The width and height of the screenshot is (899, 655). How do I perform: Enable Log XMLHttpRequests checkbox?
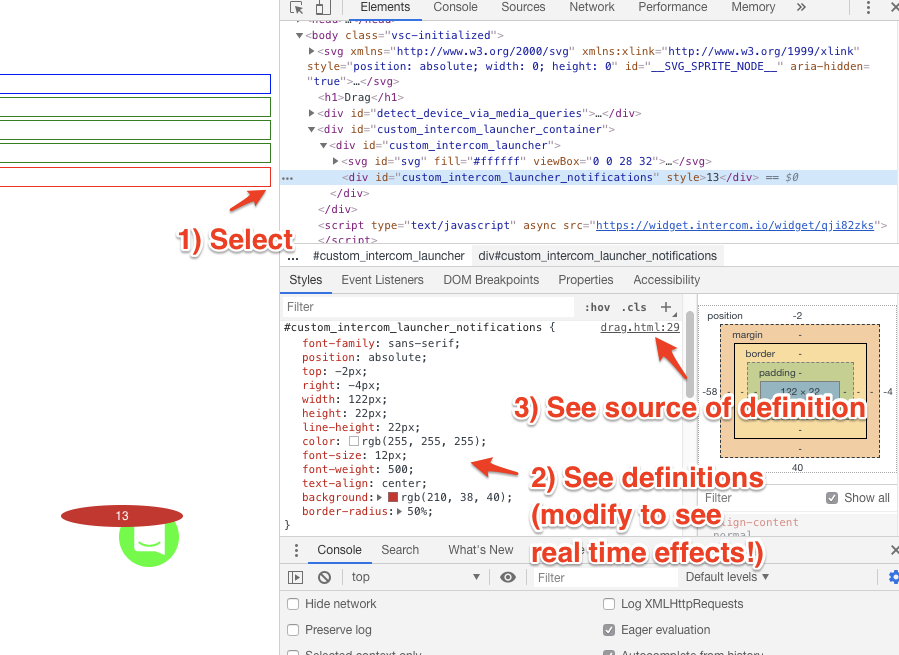pyautogui.click(x=609, y=604)
